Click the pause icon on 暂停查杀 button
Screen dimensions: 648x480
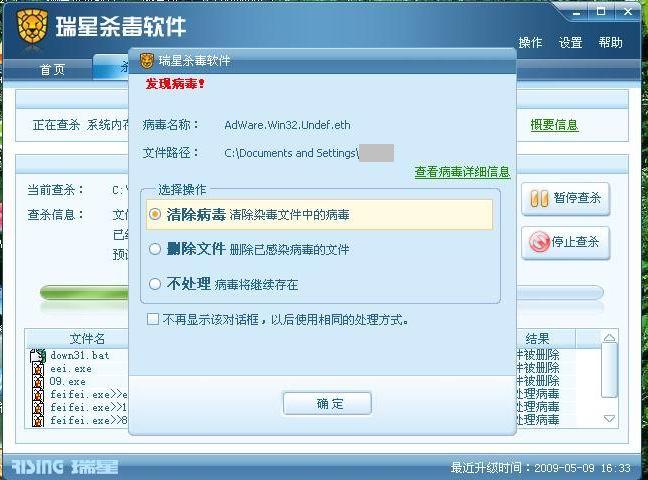(539, 198)
